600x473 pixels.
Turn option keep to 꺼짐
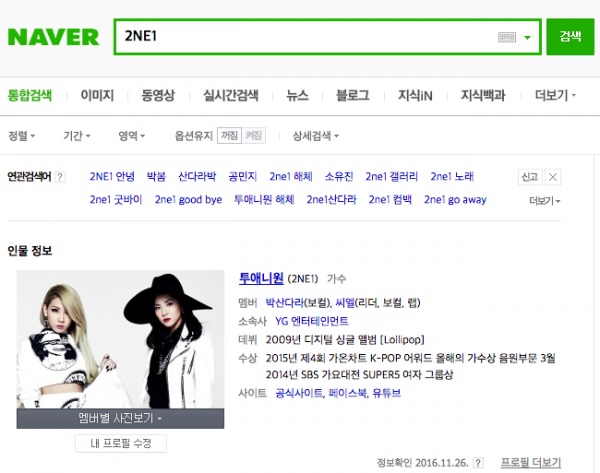229,135
